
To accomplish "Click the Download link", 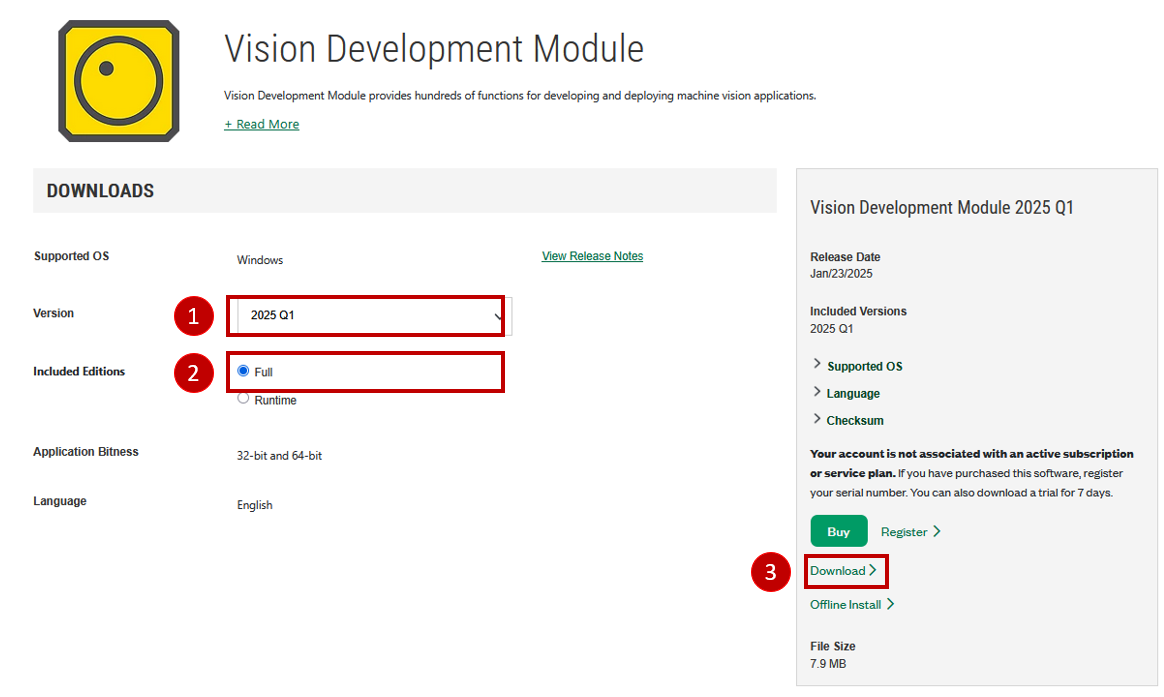I will pos(843,571).
